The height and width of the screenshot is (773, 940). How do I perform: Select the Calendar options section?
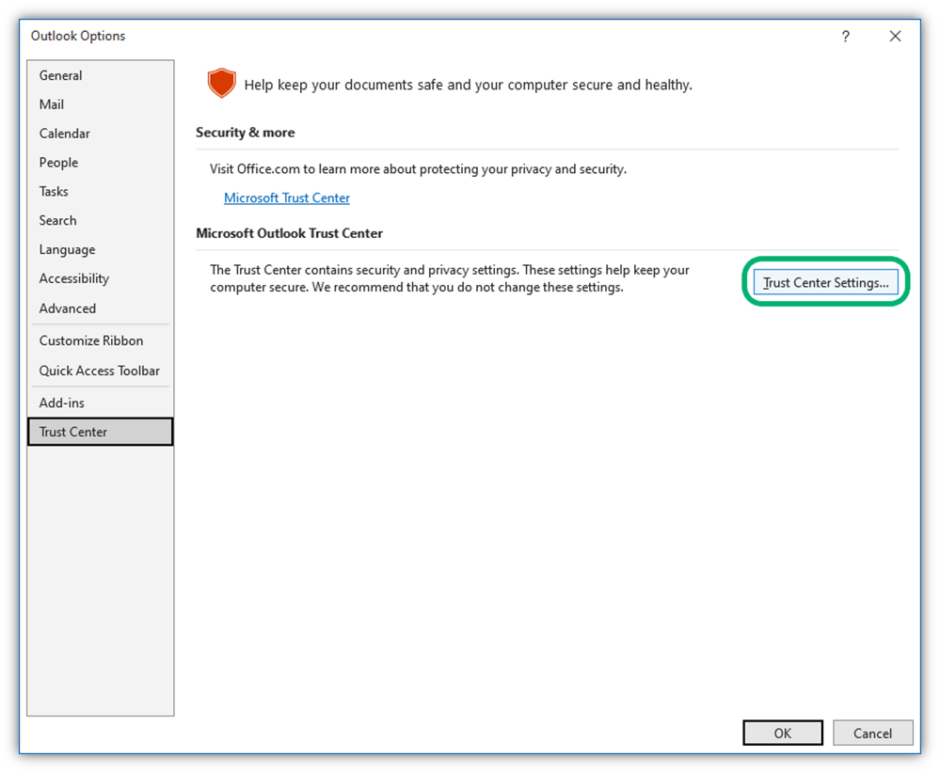(x=64, y=133)
